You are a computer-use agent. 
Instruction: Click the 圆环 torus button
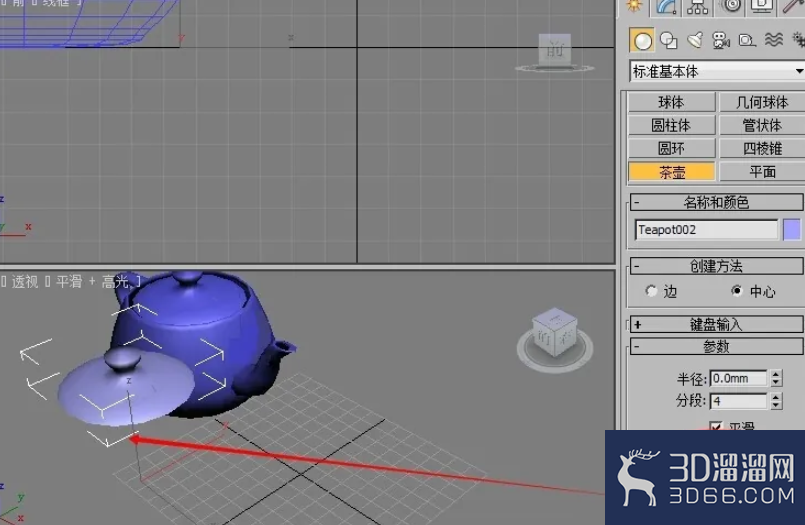click(672, 148)
